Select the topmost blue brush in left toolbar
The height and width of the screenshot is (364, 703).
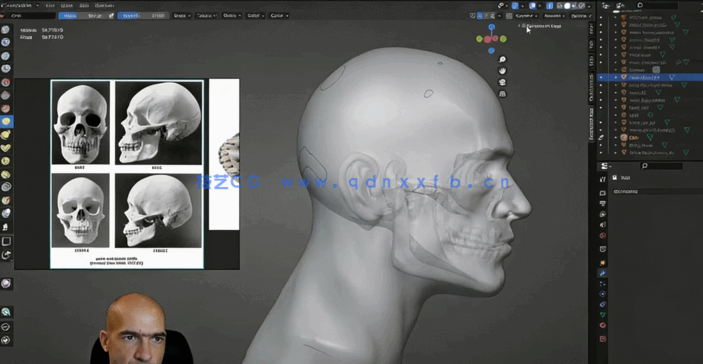(5, 30)
